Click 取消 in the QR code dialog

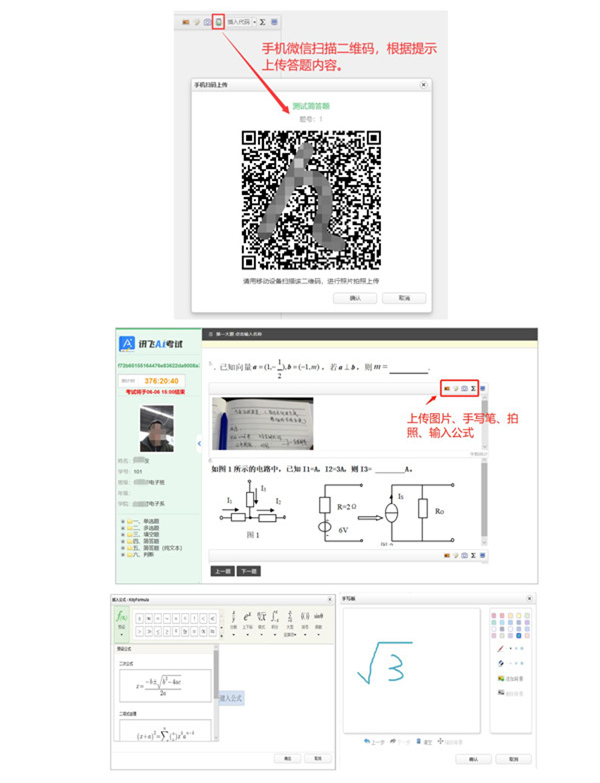point(404,298)
